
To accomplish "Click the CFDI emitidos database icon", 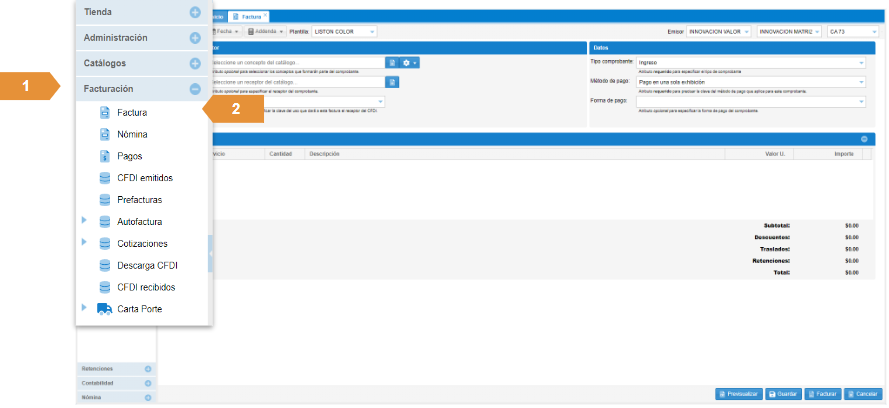I will point(105,178).
